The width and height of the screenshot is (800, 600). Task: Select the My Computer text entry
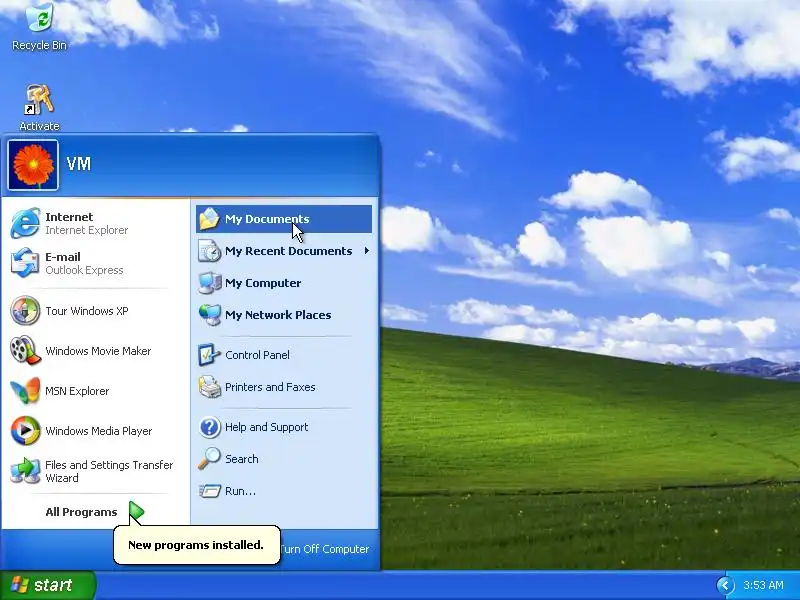(x=263, y=283)
